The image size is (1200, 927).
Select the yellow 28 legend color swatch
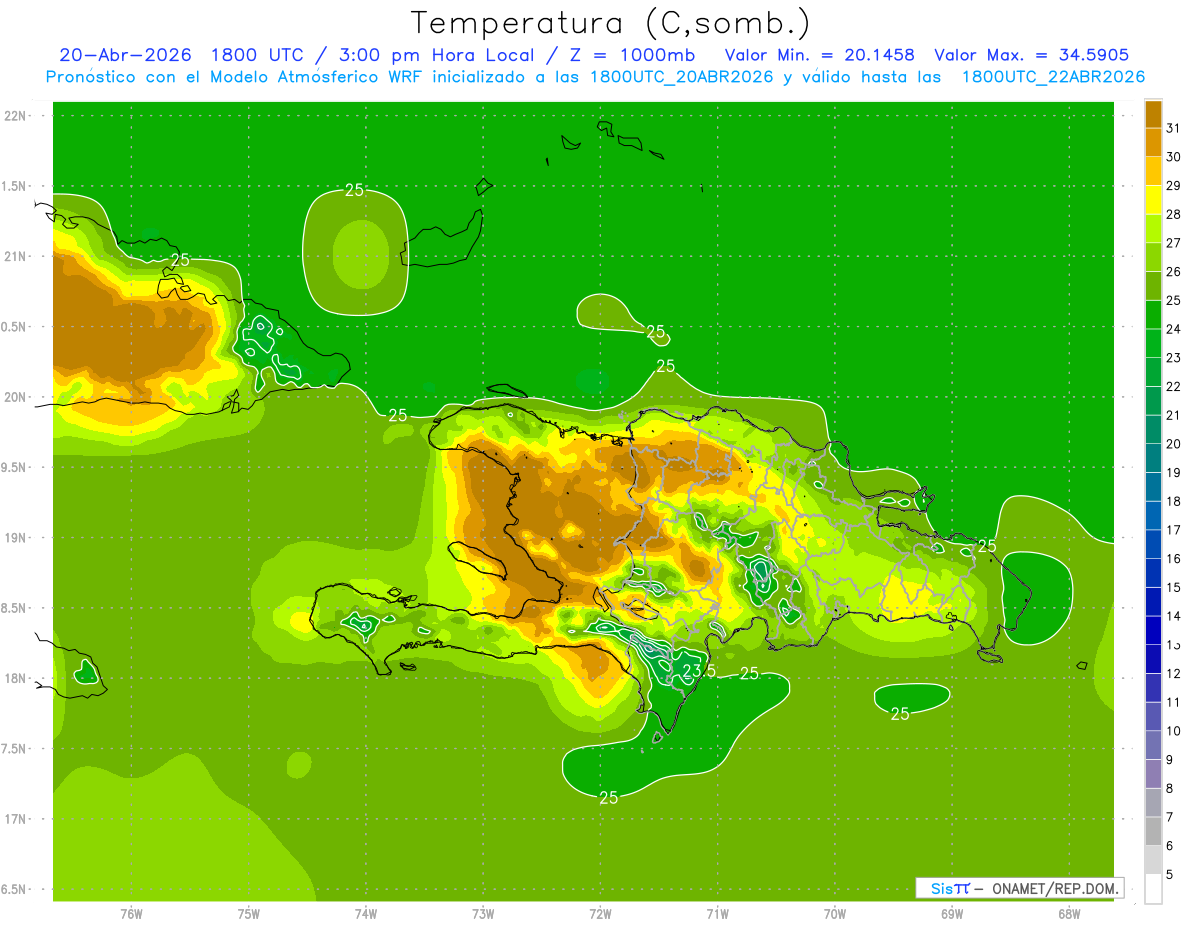[1153, 200]
